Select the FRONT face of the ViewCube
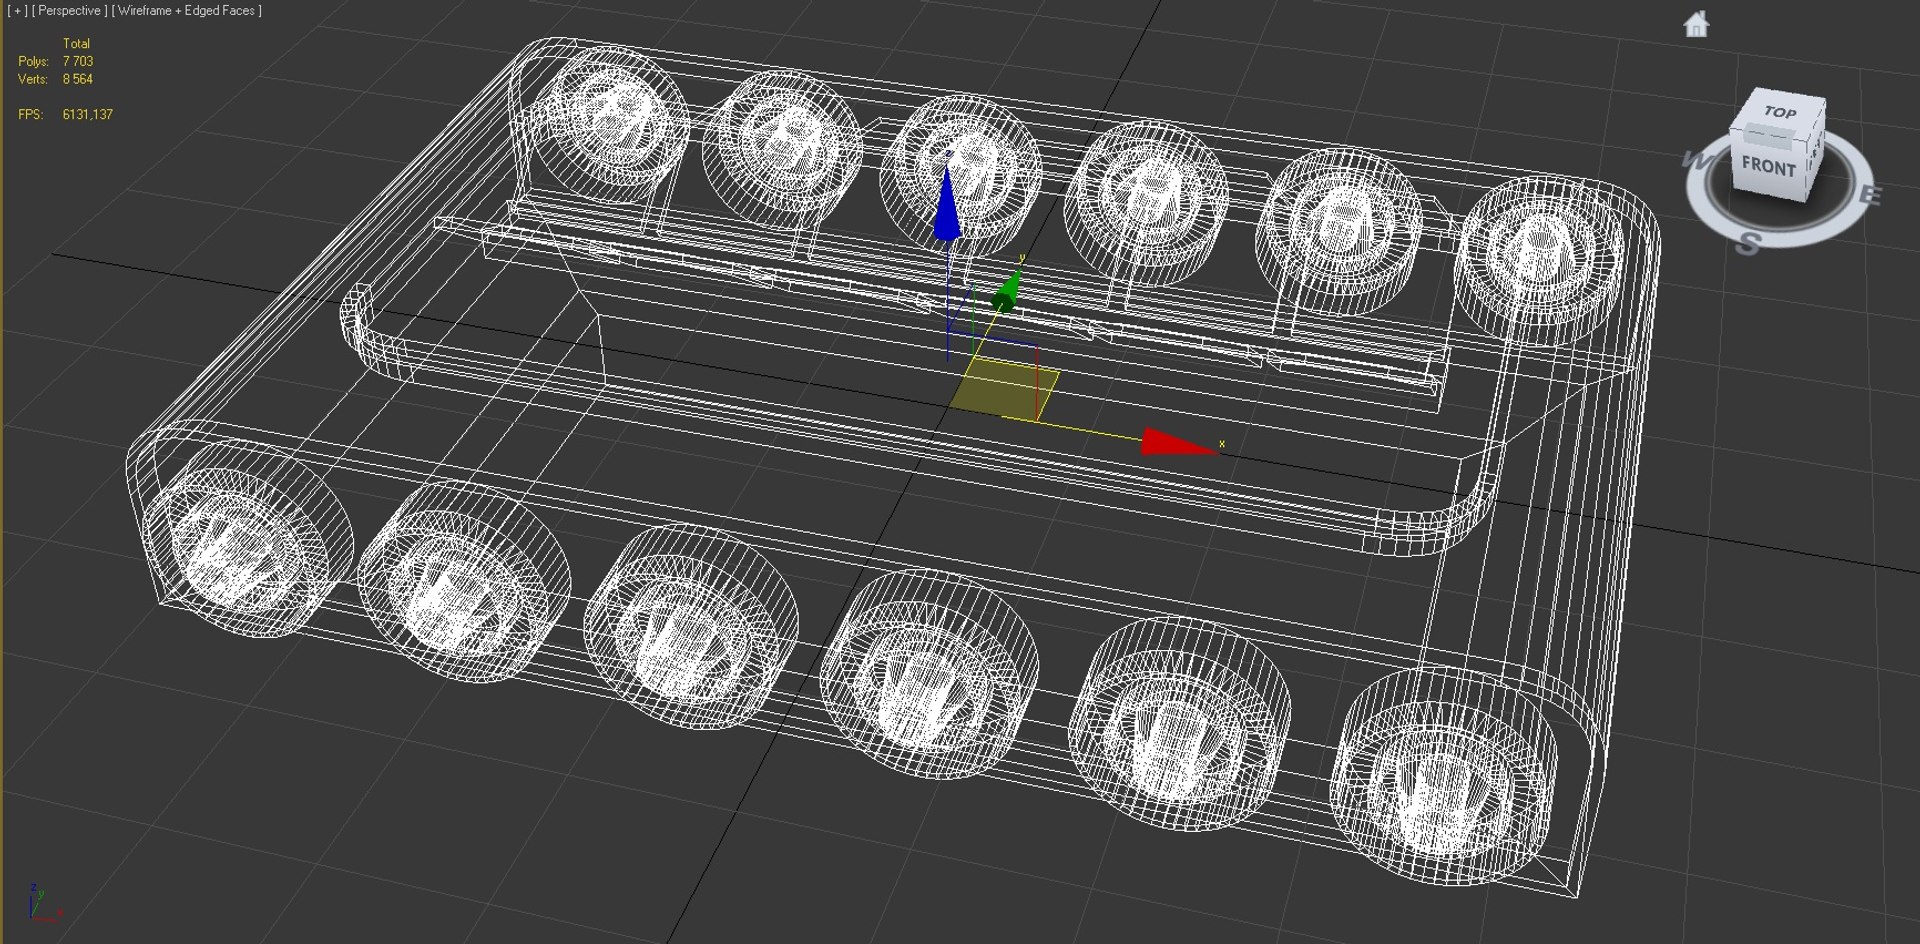 pos(1768,166)
